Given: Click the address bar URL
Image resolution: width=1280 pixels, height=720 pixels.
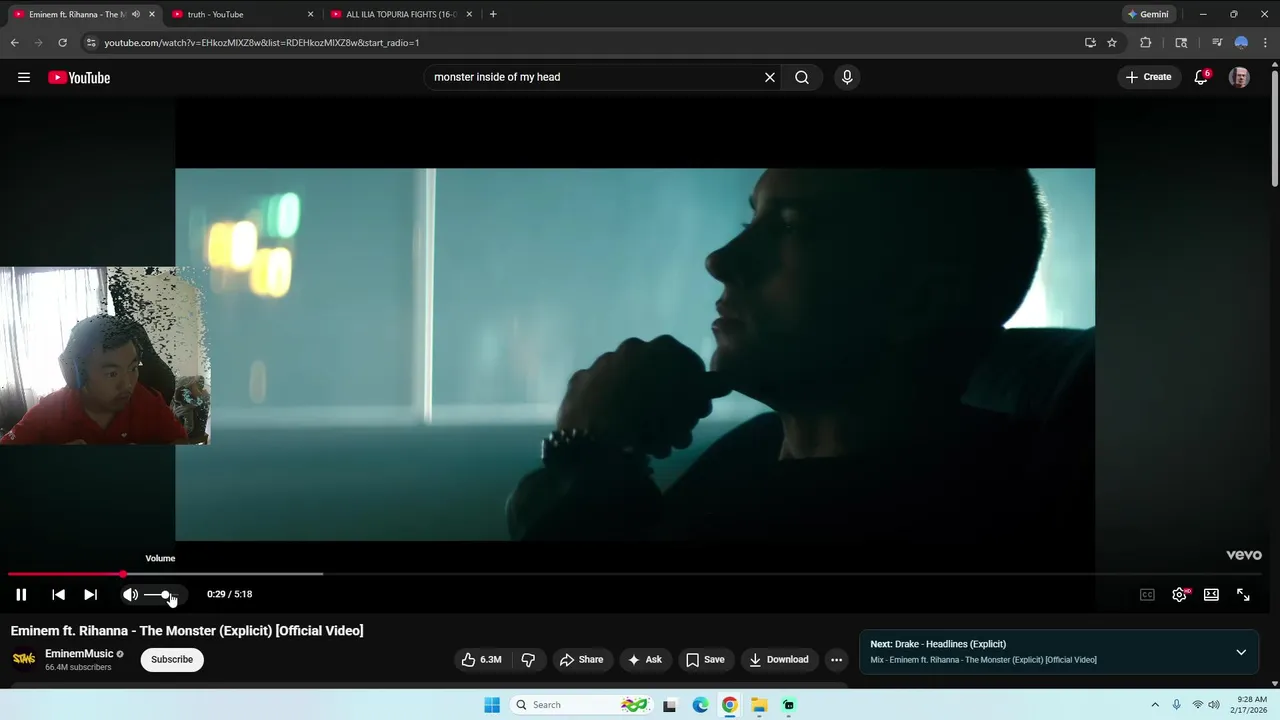Looking at the screenshot, I should click(262, 43).
